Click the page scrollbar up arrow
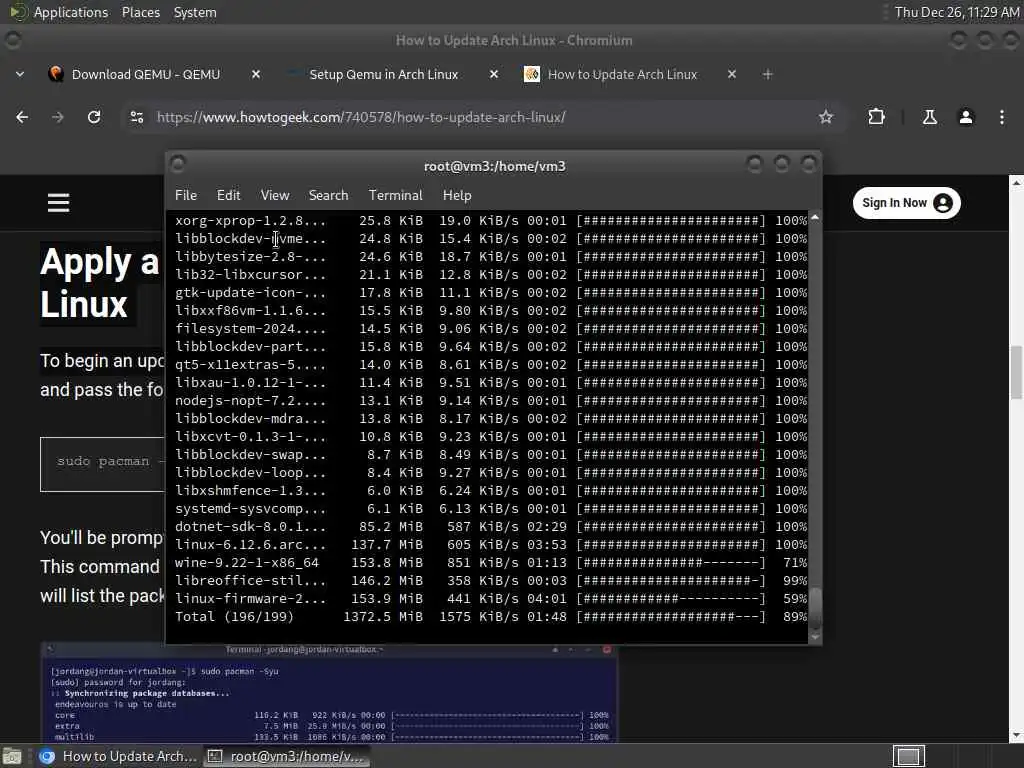Image resolution: width=1024 pixels, height=768 pixels. pos(1016,183)
